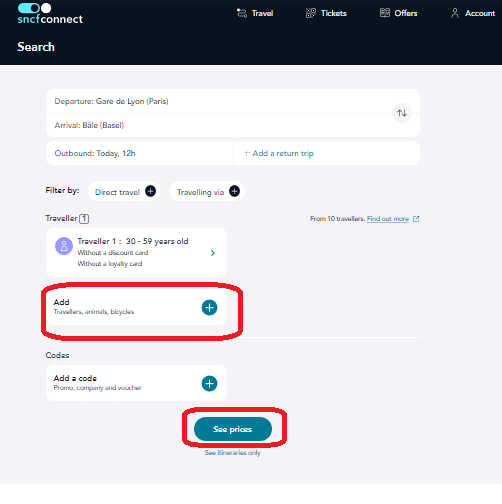
Task: Swap departure and arrival stations
Action: pos(402,113)
